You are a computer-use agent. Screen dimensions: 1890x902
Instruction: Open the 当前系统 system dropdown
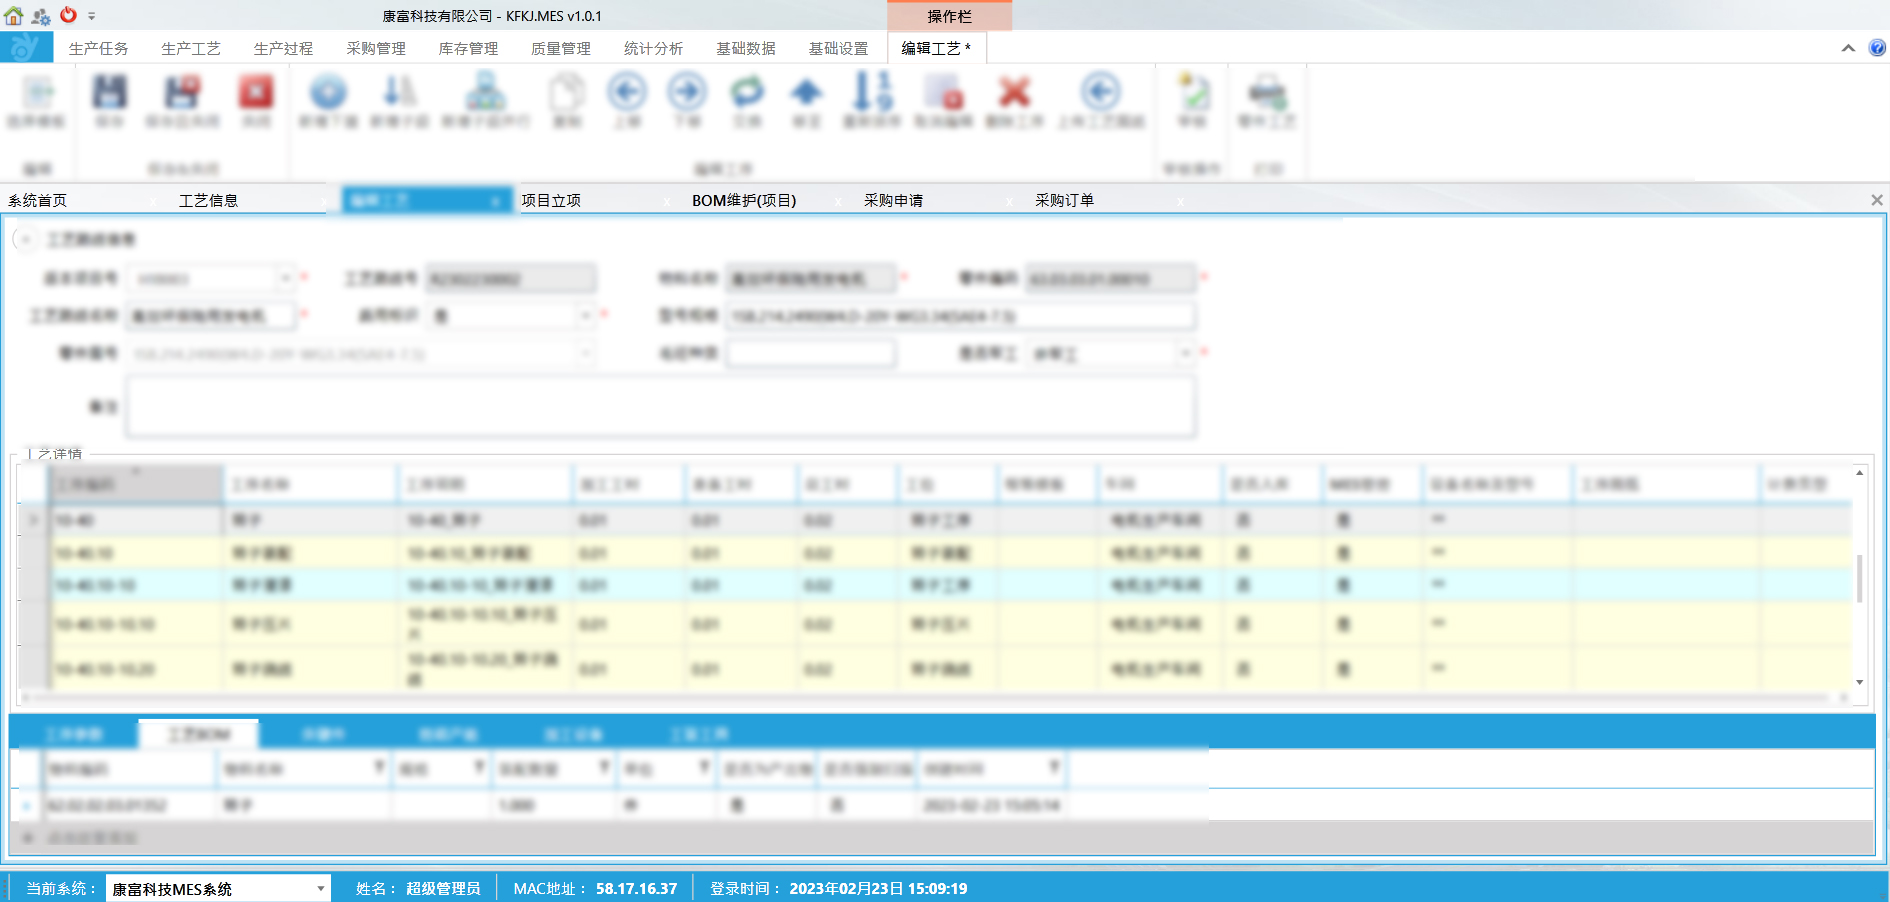click(320, 888)
